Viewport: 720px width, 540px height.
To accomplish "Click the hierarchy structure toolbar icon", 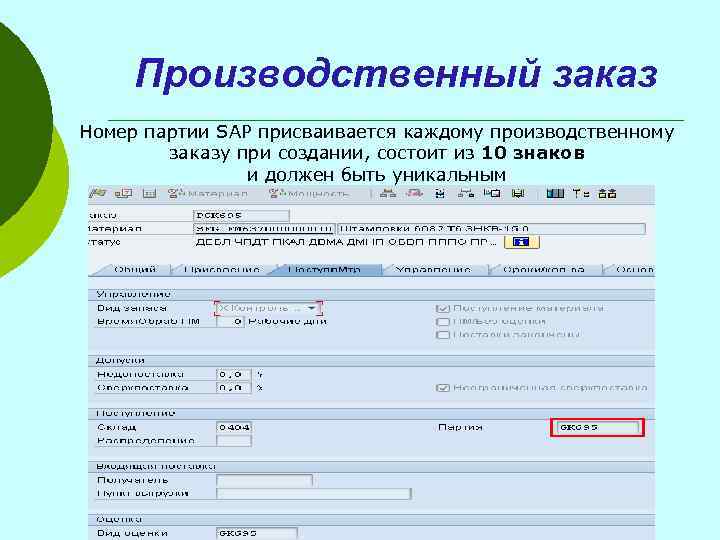I will click(x=466, y=193).
